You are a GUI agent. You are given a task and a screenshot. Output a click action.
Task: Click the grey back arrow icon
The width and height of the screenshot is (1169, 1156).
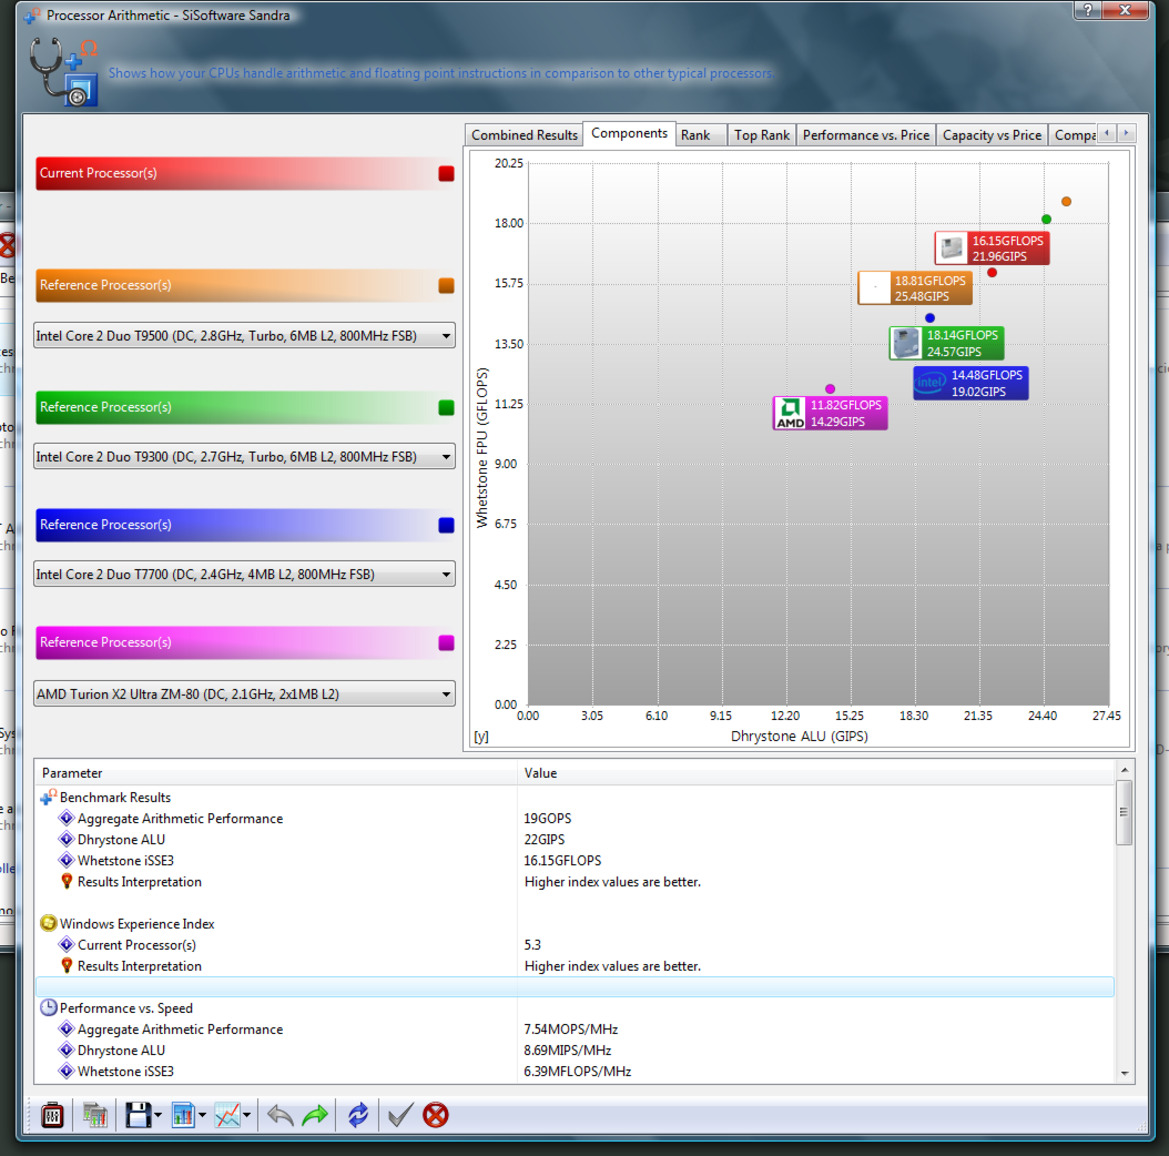tap(280, 1115)
